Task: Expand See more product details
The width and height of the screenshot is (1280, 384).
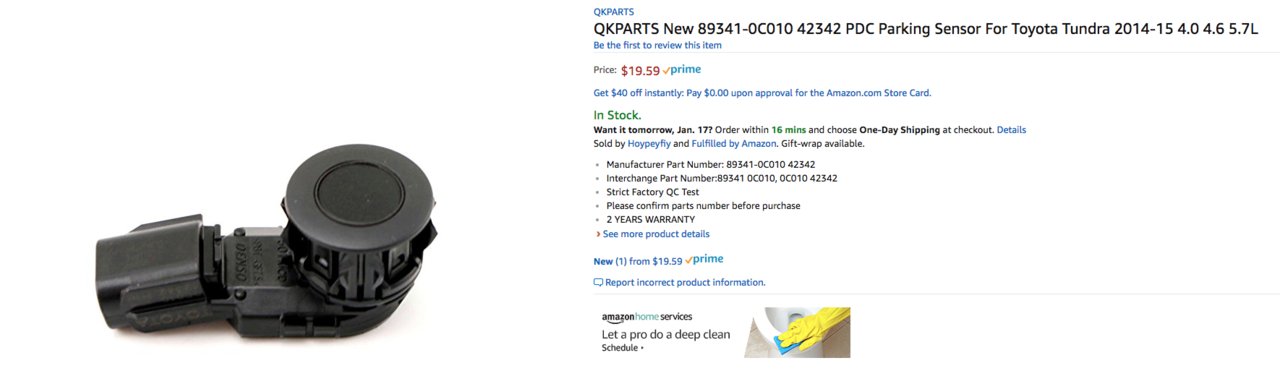Action: [656, 234]
